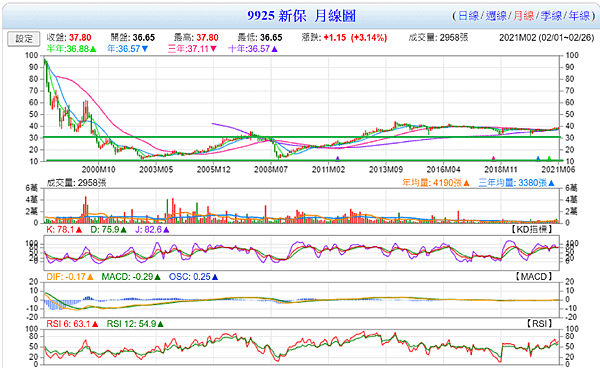
Task: Switch to 年線 yearly chart
Action: tap(579, 16)
